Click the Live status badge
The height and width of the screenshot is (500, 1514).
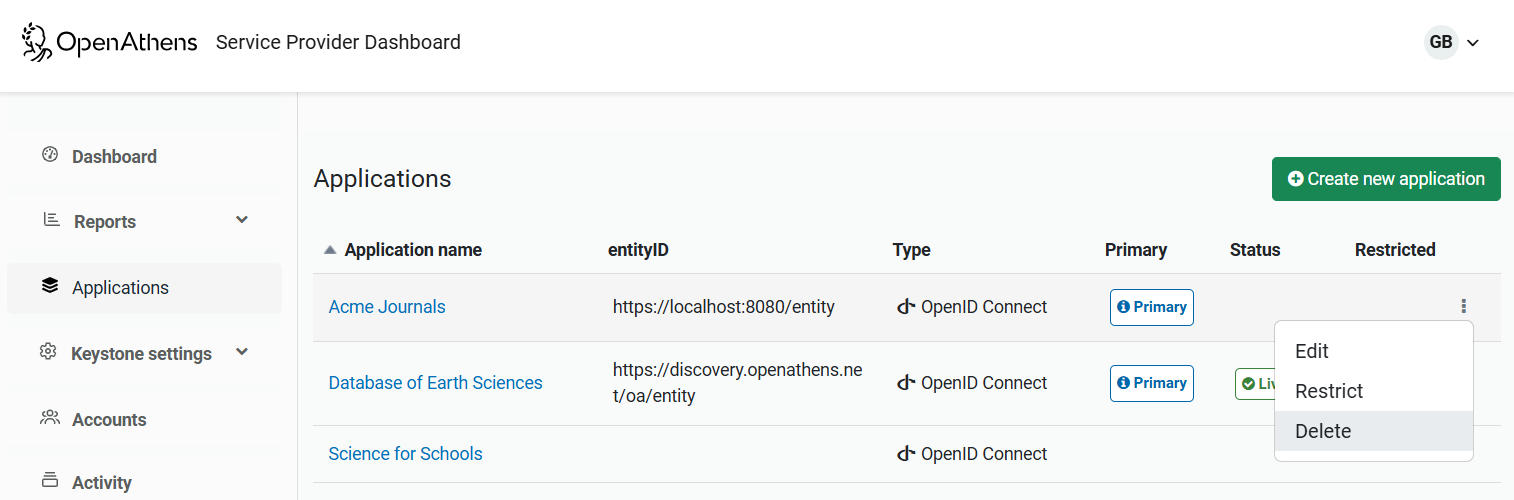1256,383
